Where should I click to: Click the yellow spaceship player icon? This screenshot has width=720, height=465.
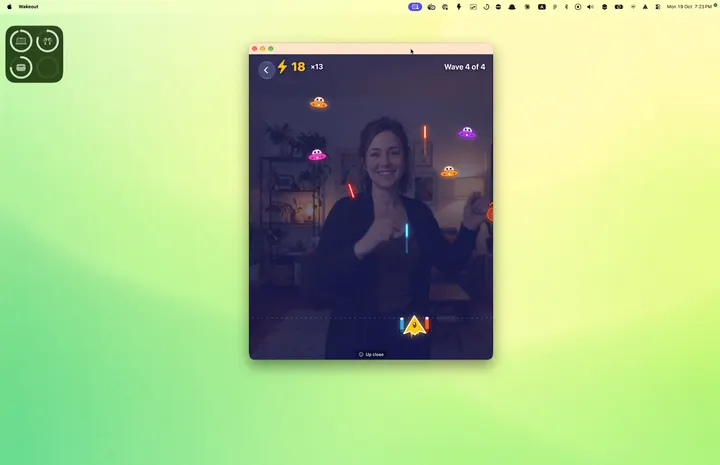tap(414, 325)
